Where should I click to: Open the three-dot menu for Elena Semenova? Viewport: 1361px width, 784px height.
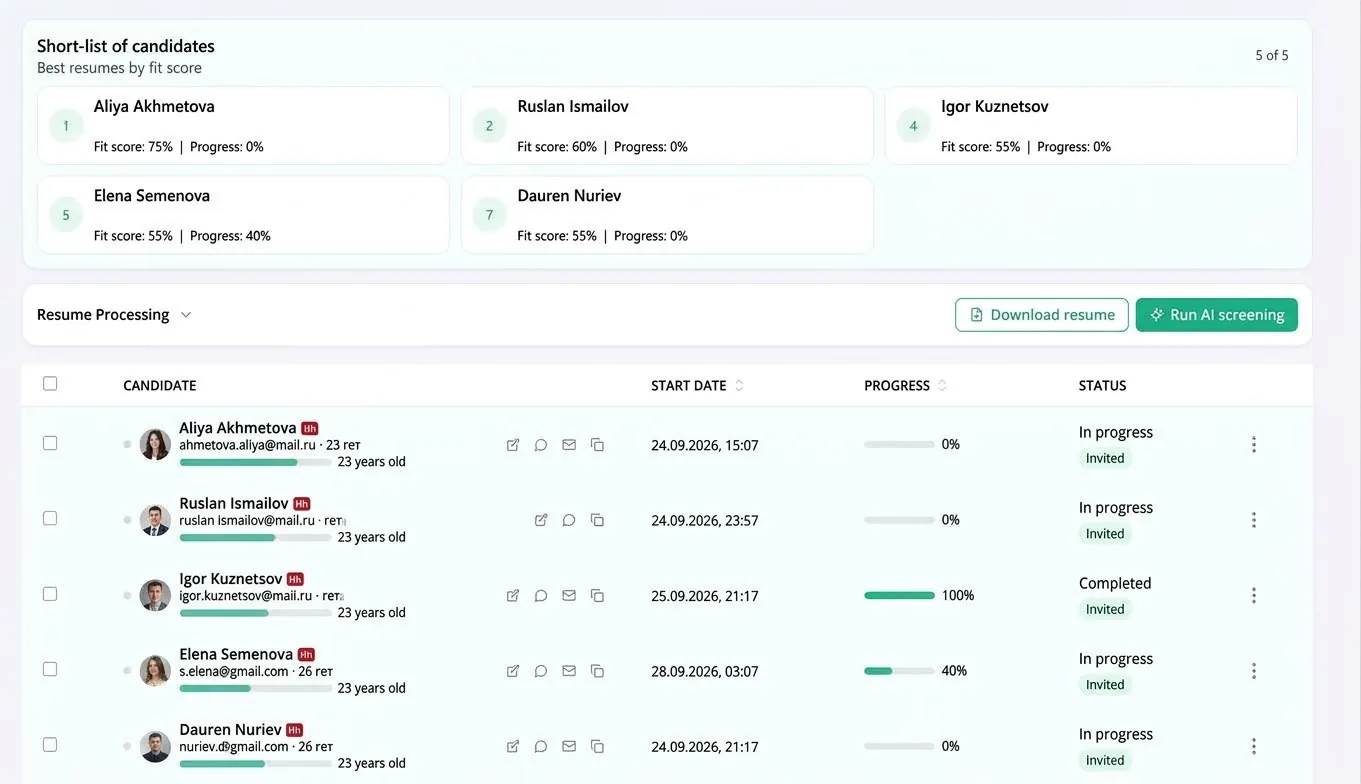(1254, 671)
